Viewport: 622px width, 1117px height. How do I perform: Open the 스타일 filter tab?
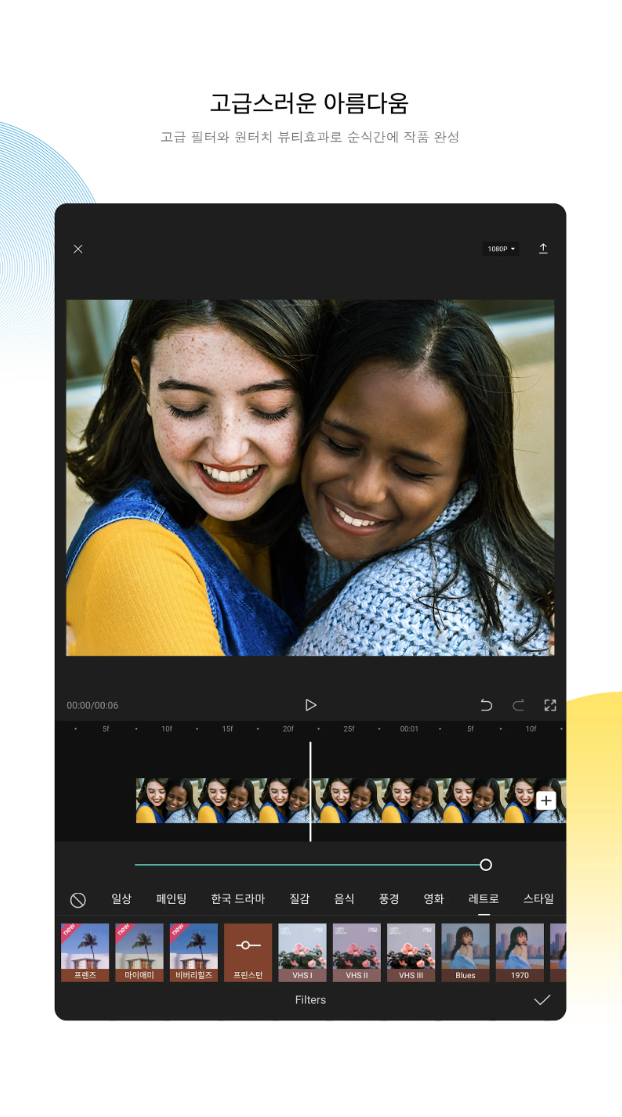[x=539, y=899]
